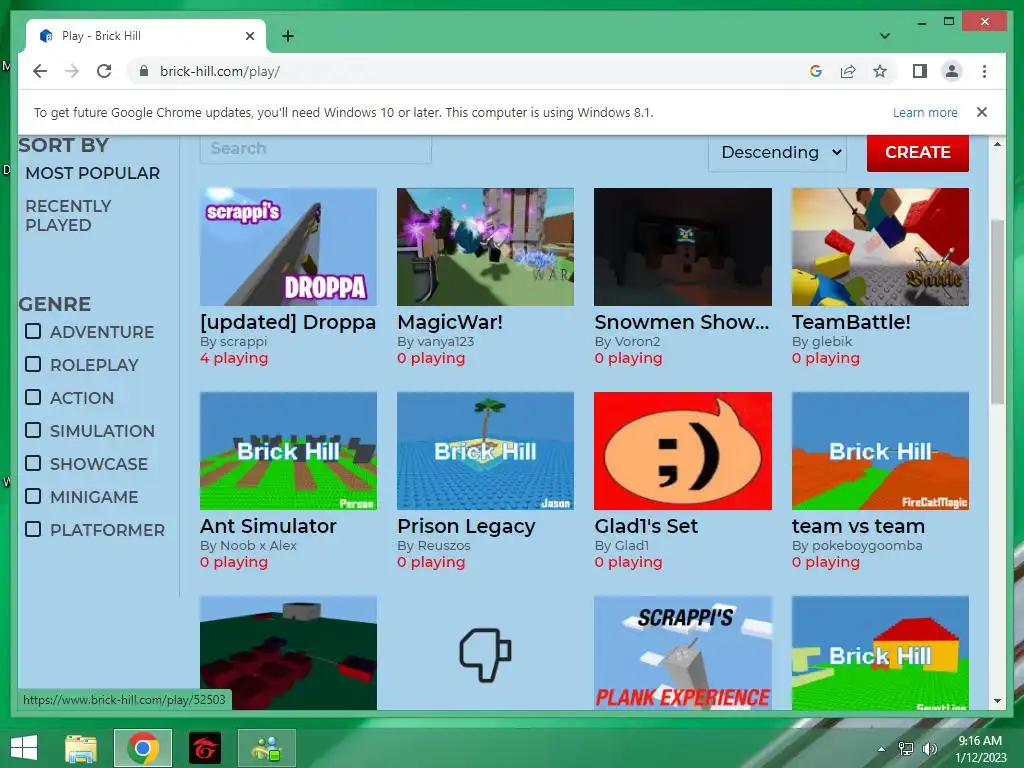The image size is (1024, 768).
Task: Open the green people taskbar app
Action: (x=266, y=748)
